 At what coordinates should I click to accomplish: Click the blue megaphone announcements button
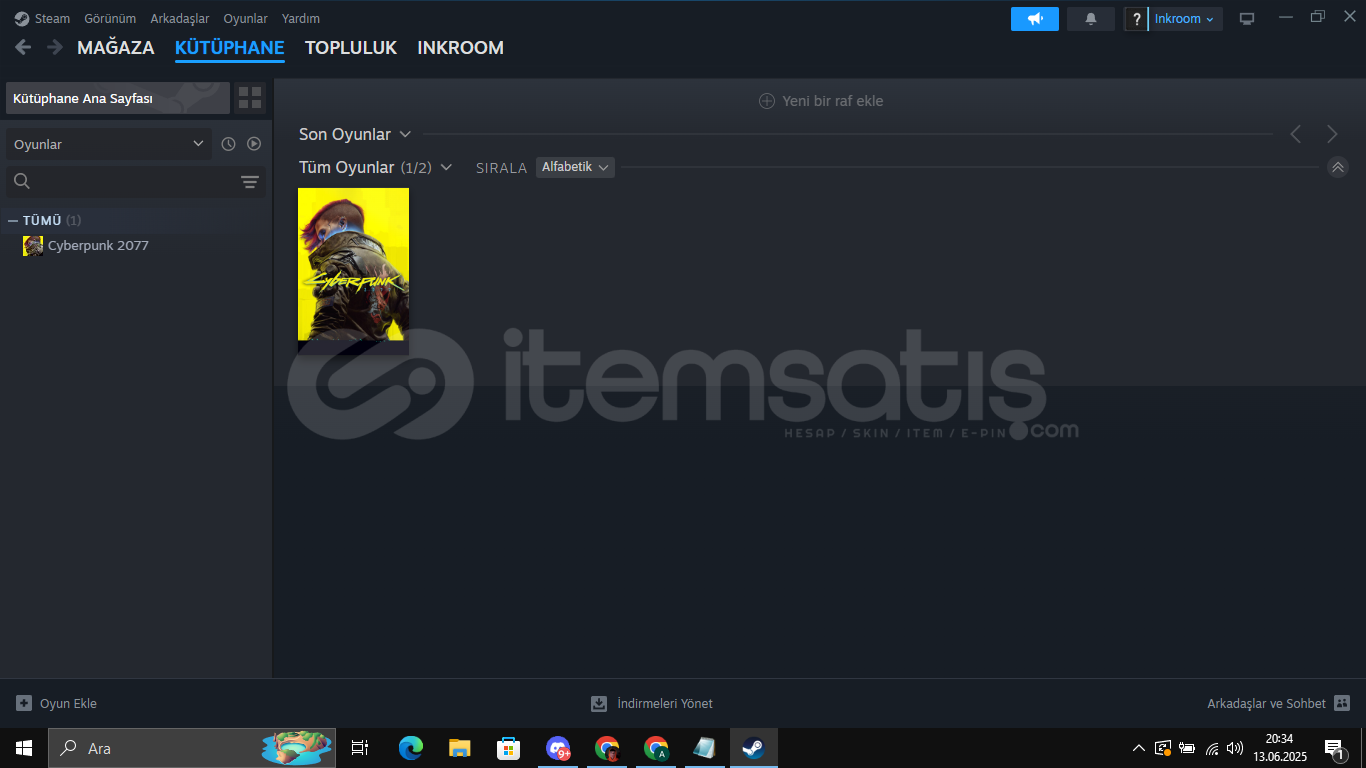click(1035, 19)
